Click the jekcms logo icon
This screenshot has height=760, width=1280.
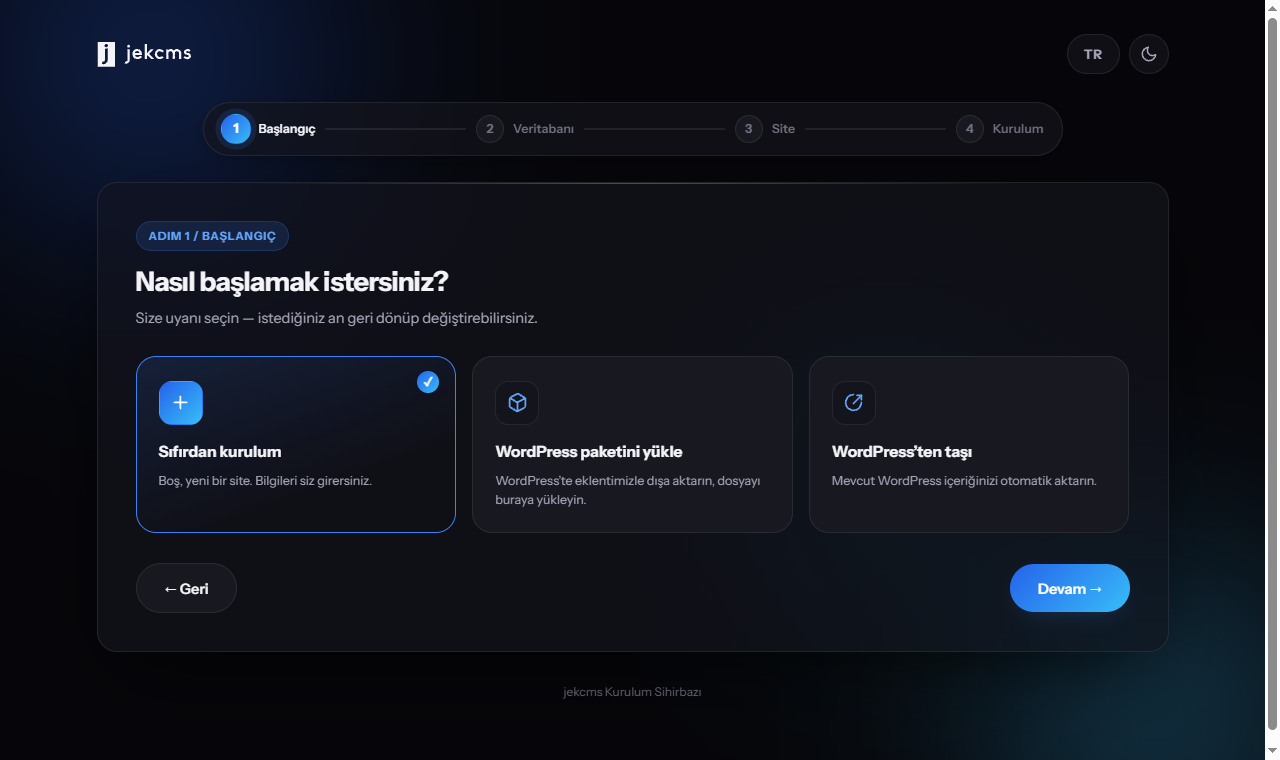pos(106,54)
